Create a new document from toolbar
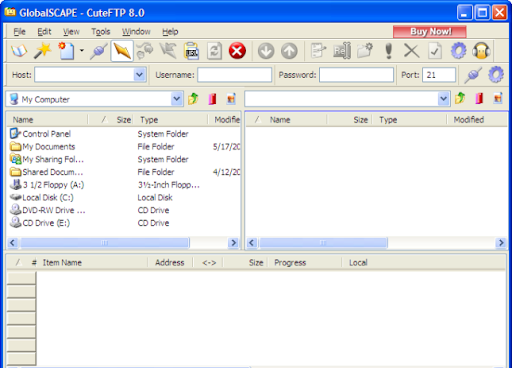The image size is (512, 368). [66, 51]
